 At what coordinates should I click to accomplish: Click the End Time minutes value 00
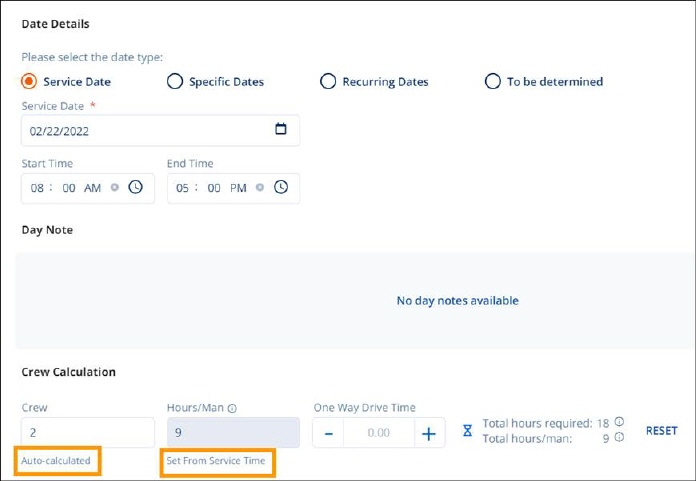click(x=214, y=188)
